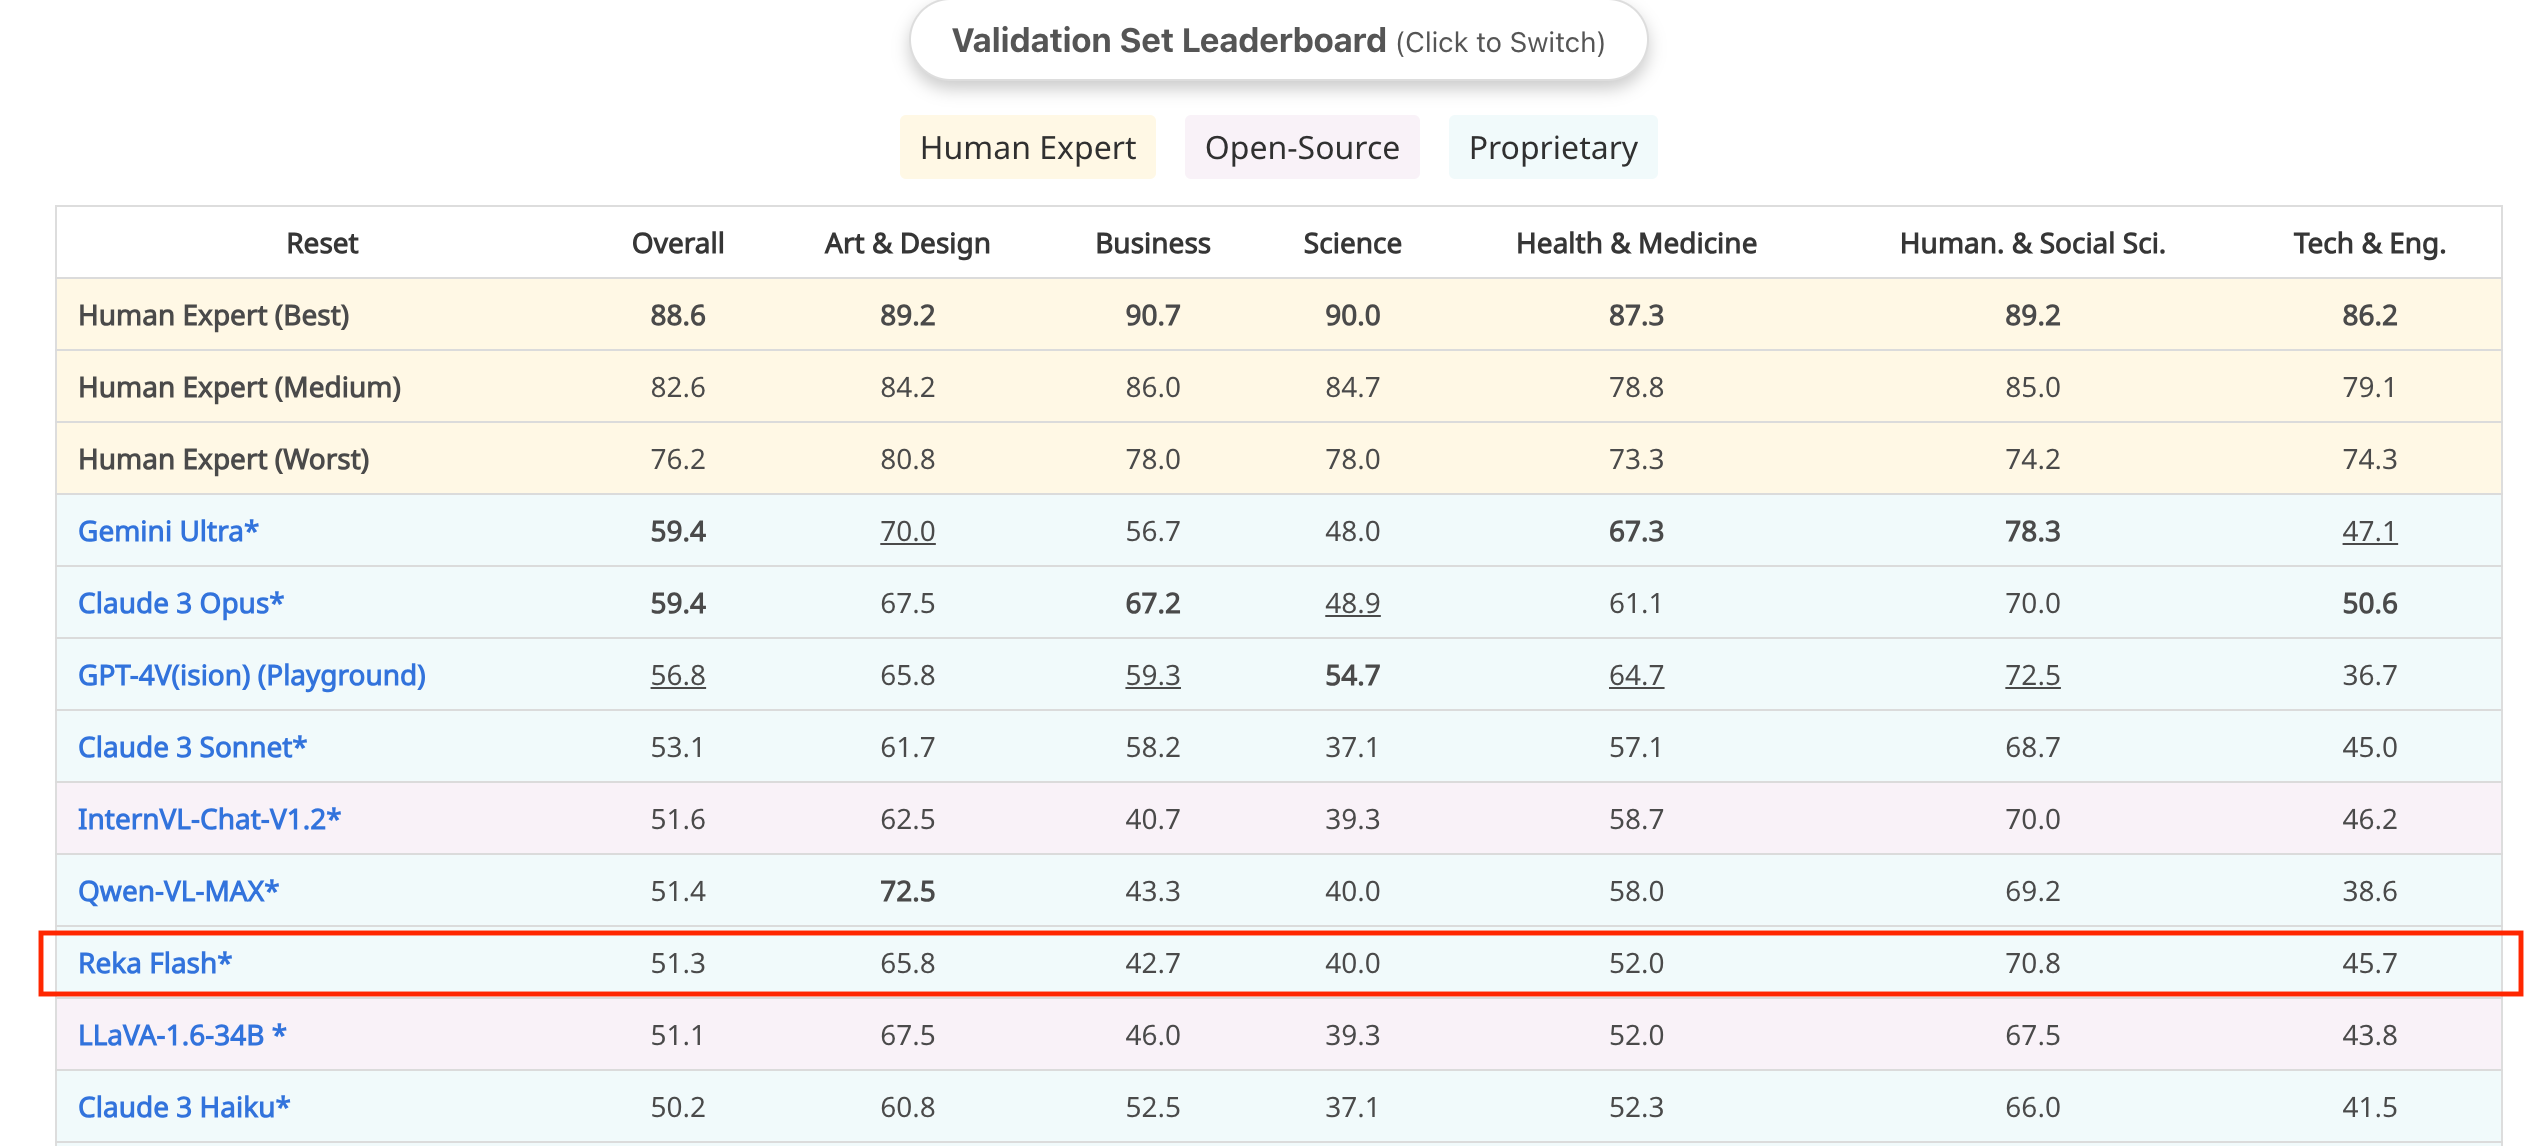2528x1146 pixels.
Task: Follow the GPT-4V(ision) (Playground) link
Action: (x=252, y=675)
